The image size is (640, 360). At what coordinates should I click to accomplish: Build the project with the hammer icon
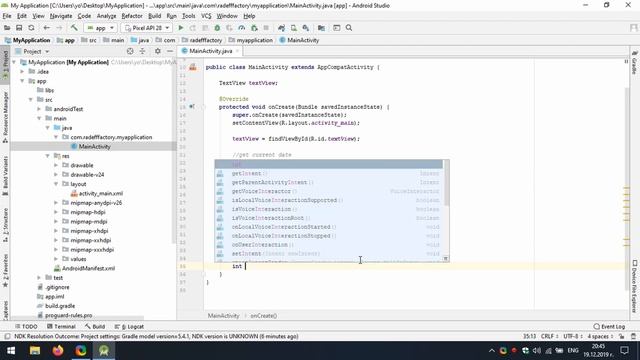click(74, 28)
